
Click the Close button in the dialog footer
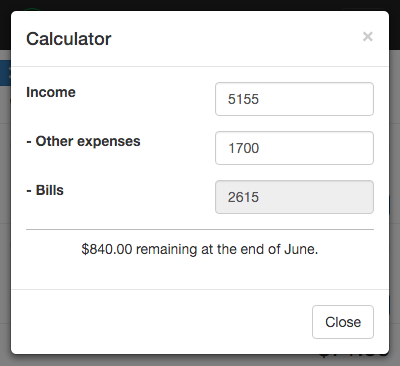pos(343,322)
